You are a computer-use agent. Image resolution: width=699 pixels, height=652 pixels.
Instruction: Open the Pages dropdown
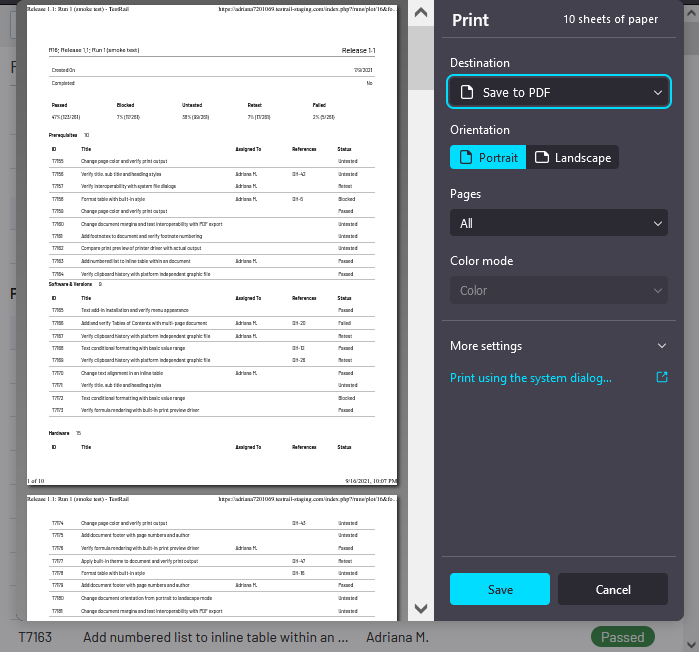558,223
